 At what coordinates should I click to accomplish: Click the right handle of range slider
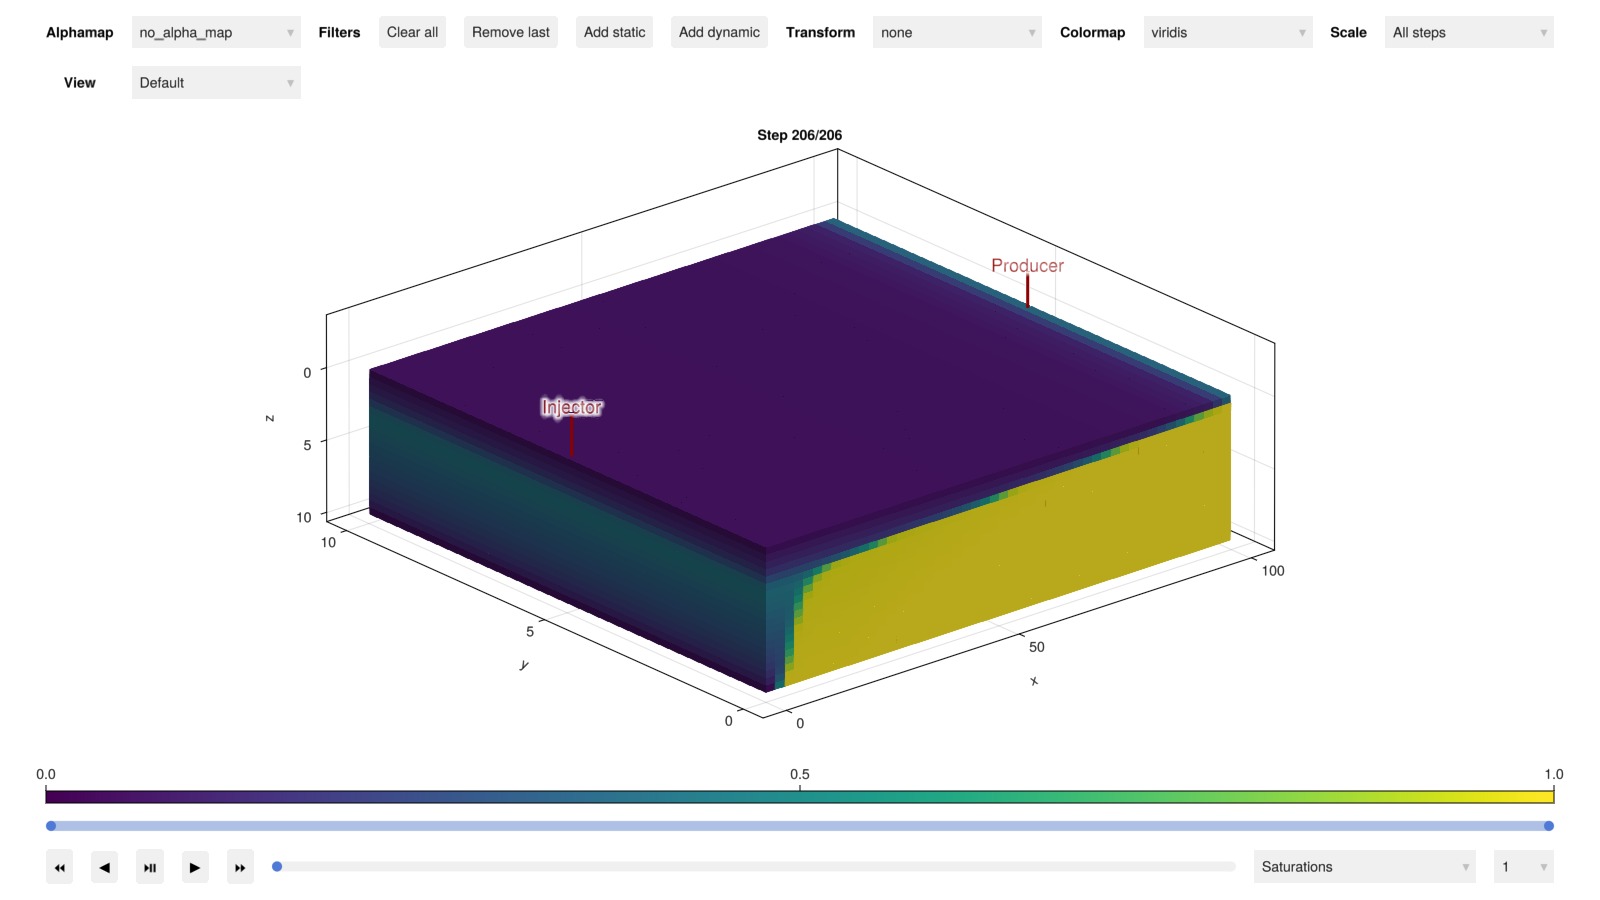(1548, 826)
